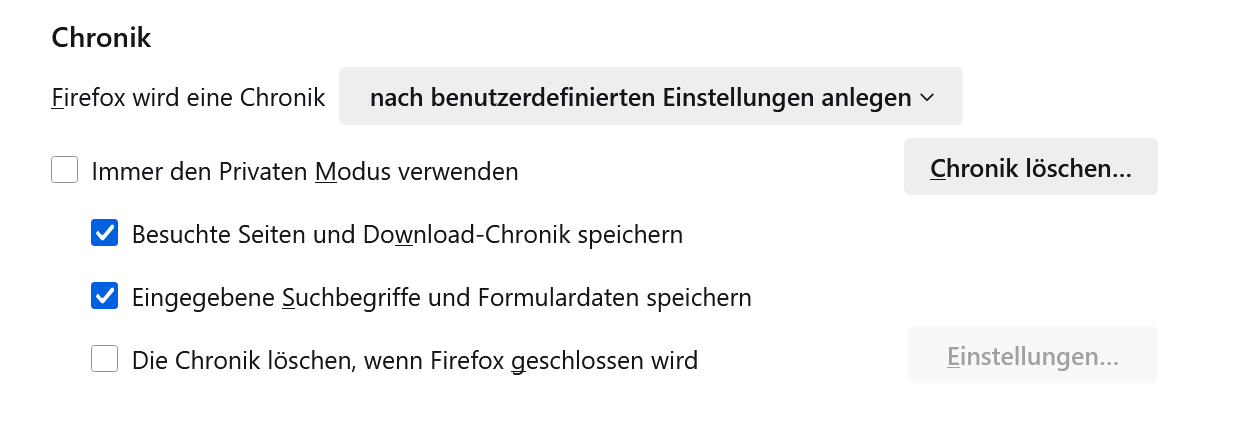Click the blue checkmark beside Besuchte Seiten

[x=105, y=234]
